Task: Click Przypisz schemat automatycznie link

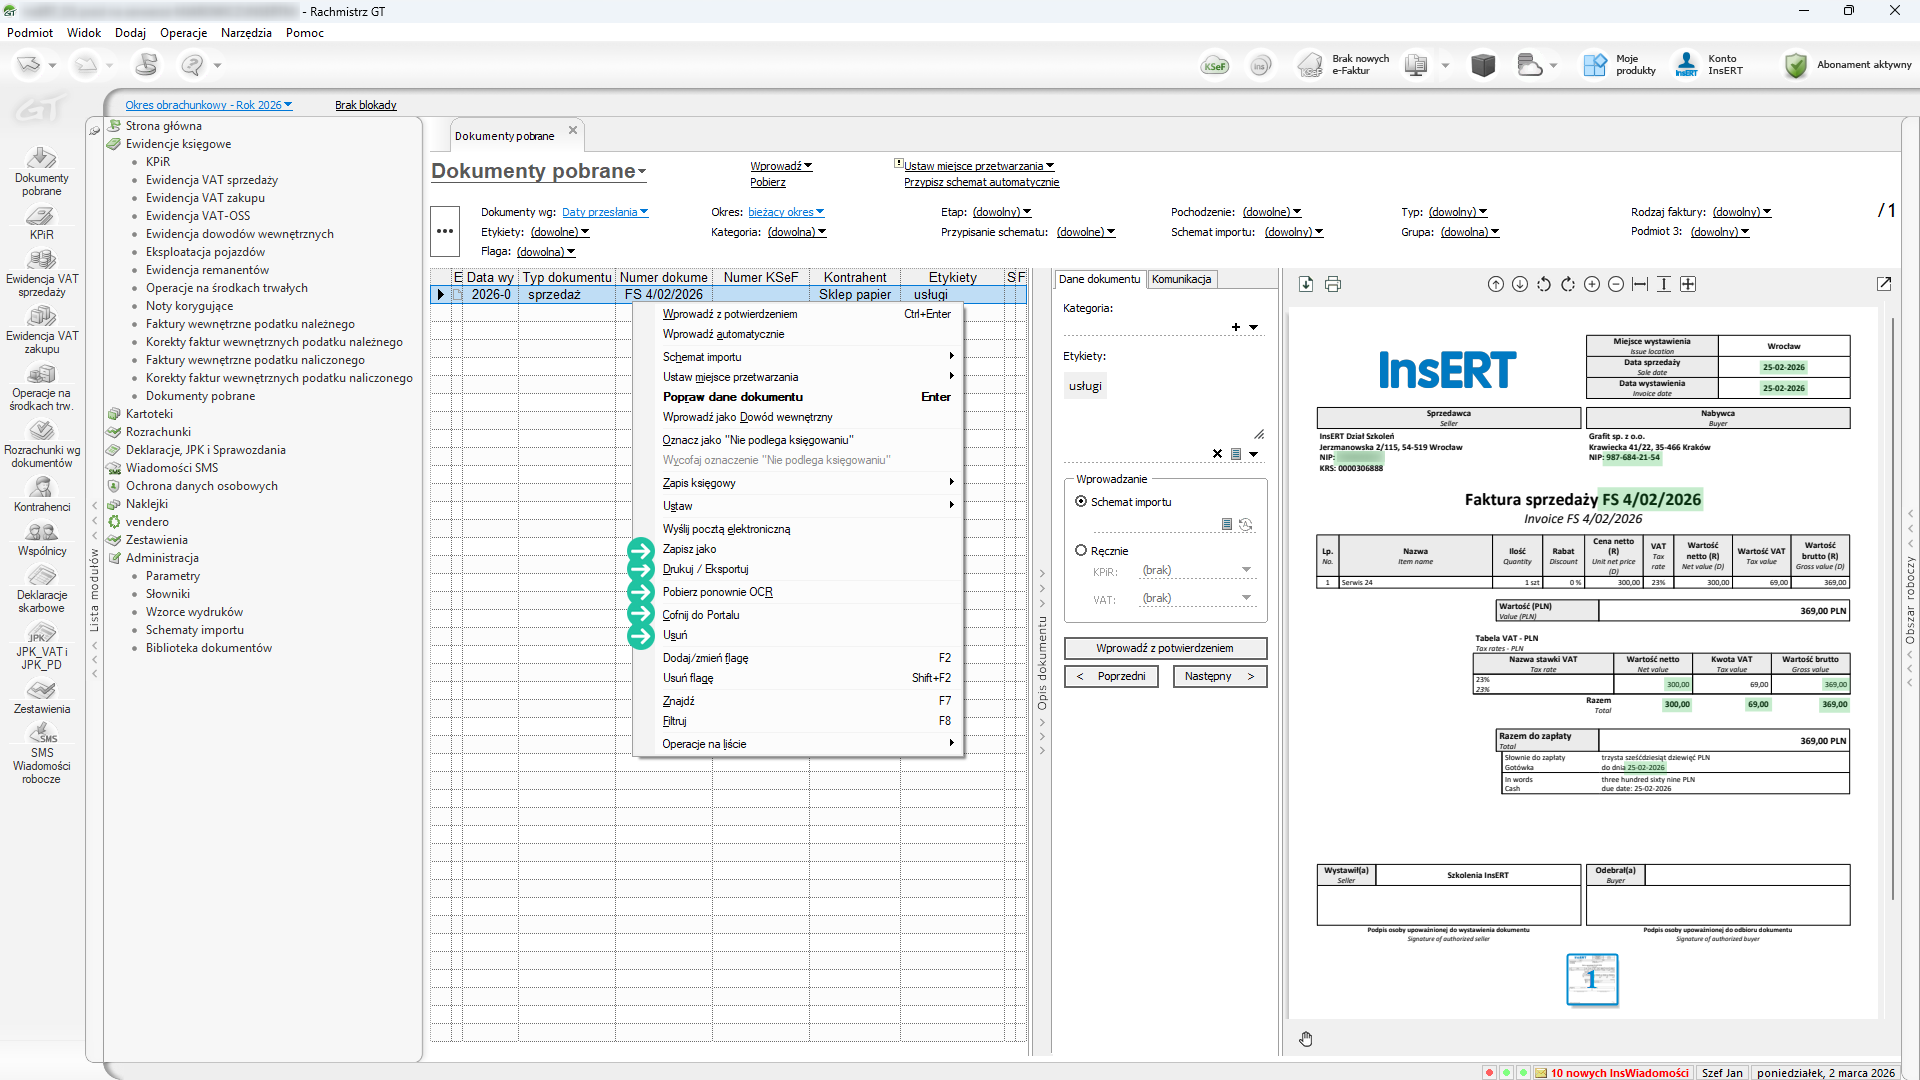Action: coord(981,182)
